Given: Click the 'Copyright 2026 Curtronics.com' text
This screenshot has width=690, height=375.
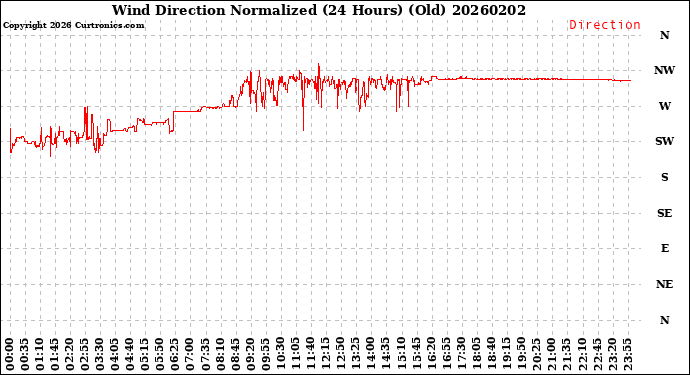Looking at the screenshot, I should [73, 25].
